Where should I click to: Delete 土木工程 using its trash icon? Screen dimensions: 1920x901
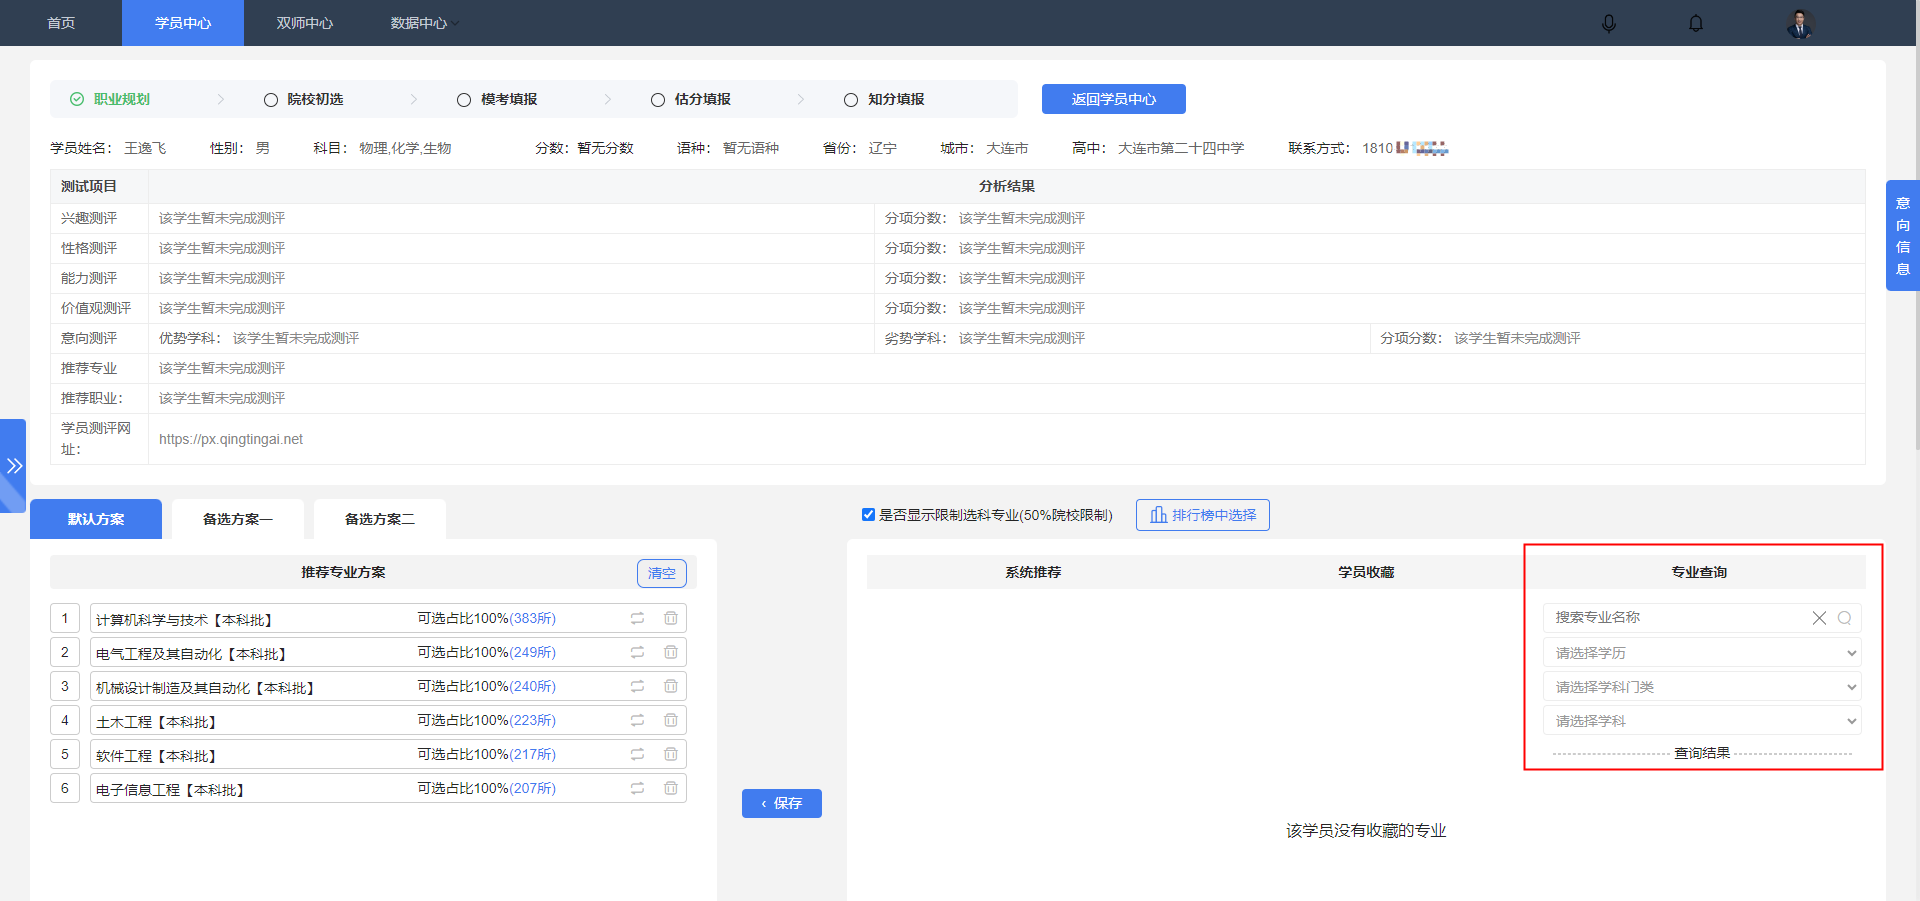point(671,720)
